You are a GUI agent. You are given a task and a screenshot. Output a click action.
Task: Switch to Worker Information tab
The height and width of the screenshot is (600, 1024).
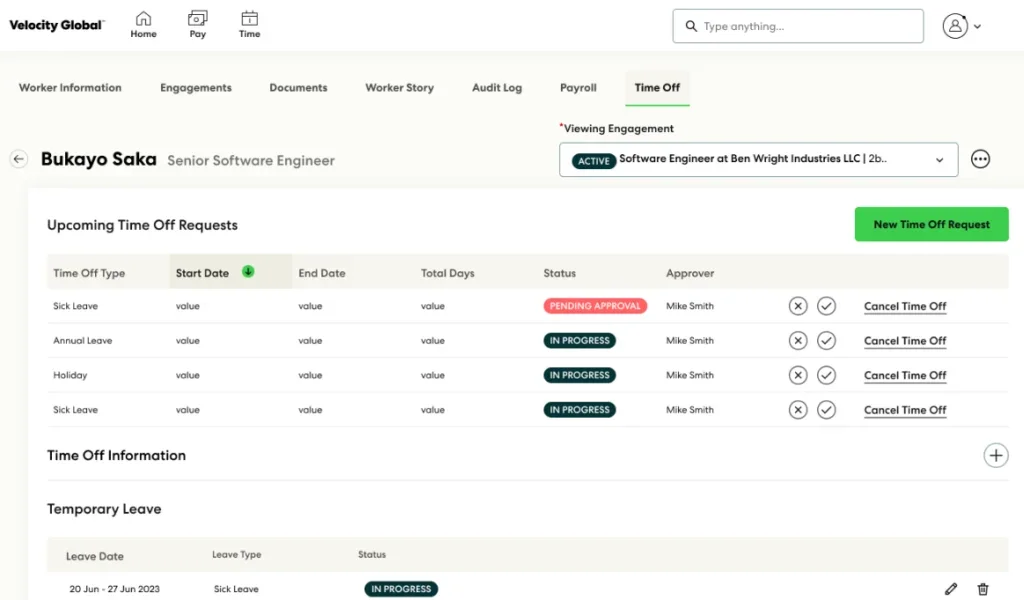click(x=70, y=87)
